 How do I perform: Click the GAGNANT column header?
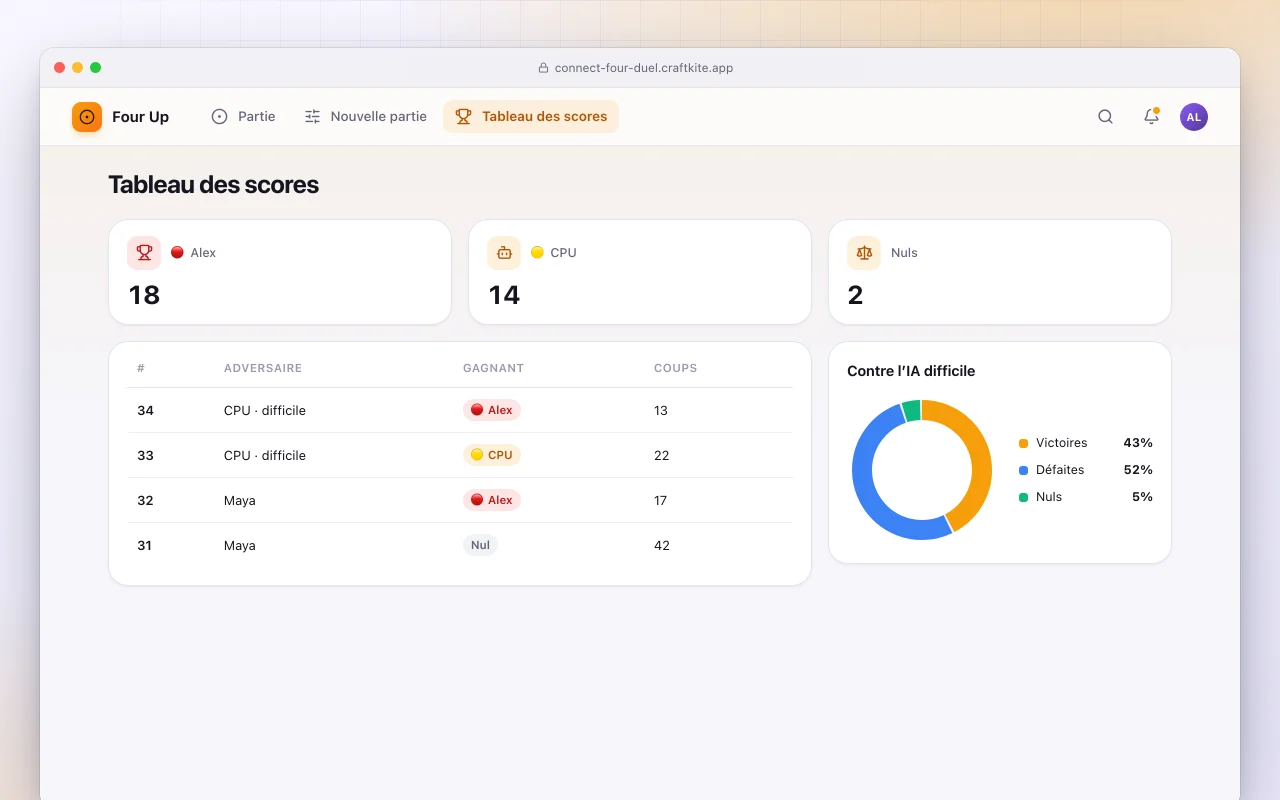tap(493, 368)
